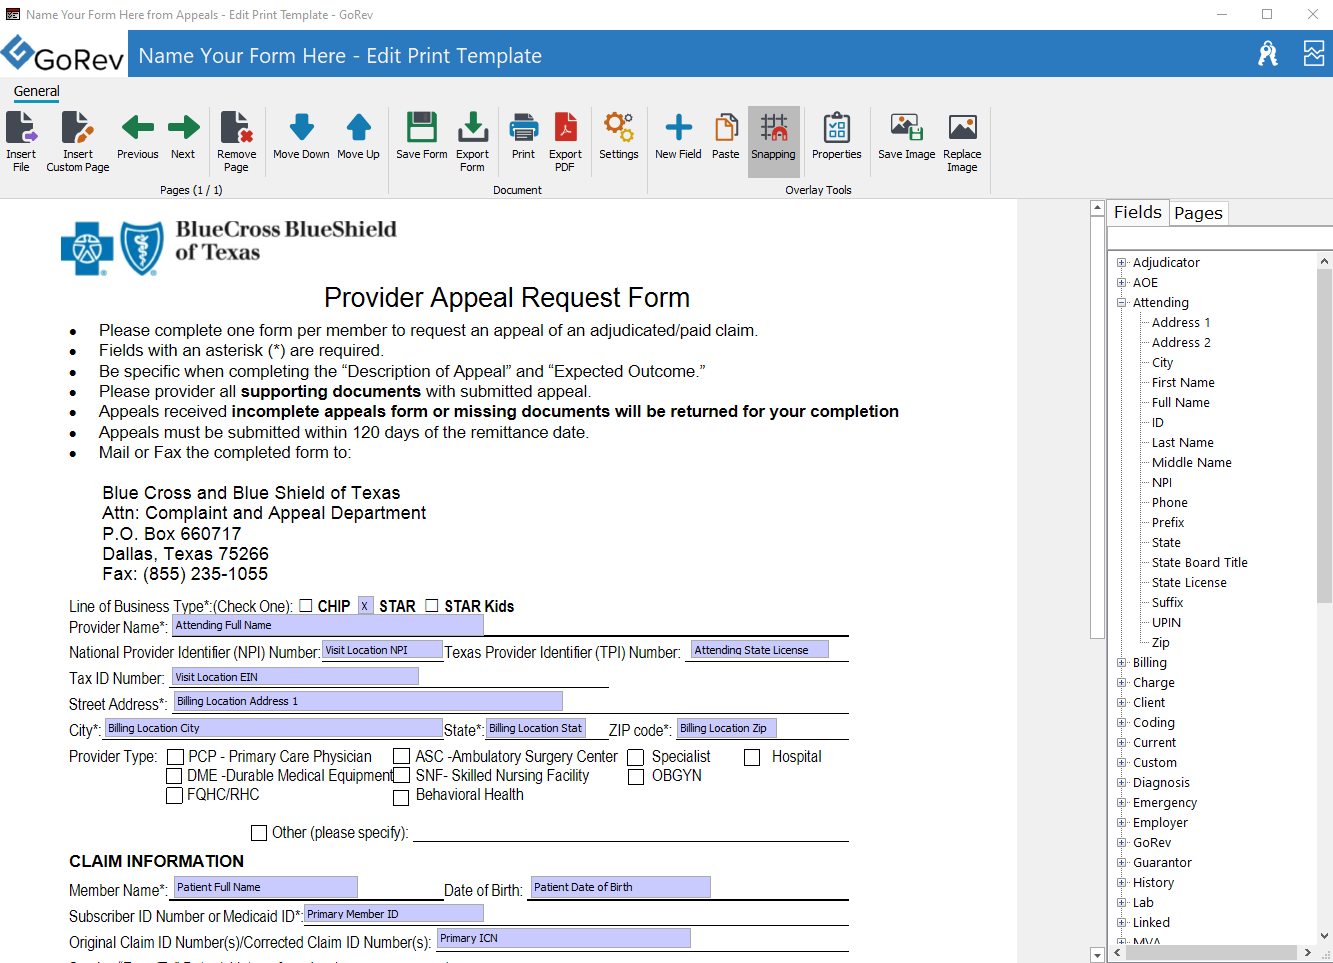Select the NPI field under Attending
The height and width of the screenshot is (963, 1333).
[1161, 482]
